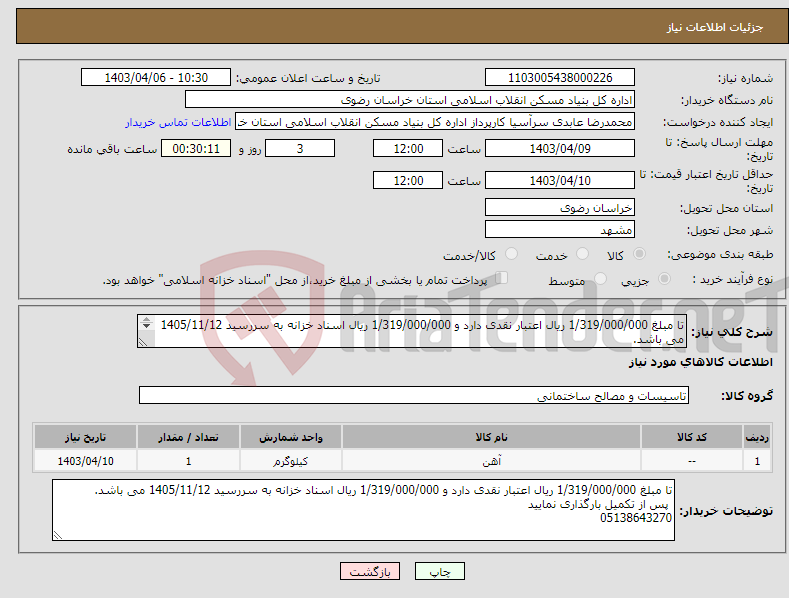Open اطلاعات تماس خریدار link

coord(178,122)
